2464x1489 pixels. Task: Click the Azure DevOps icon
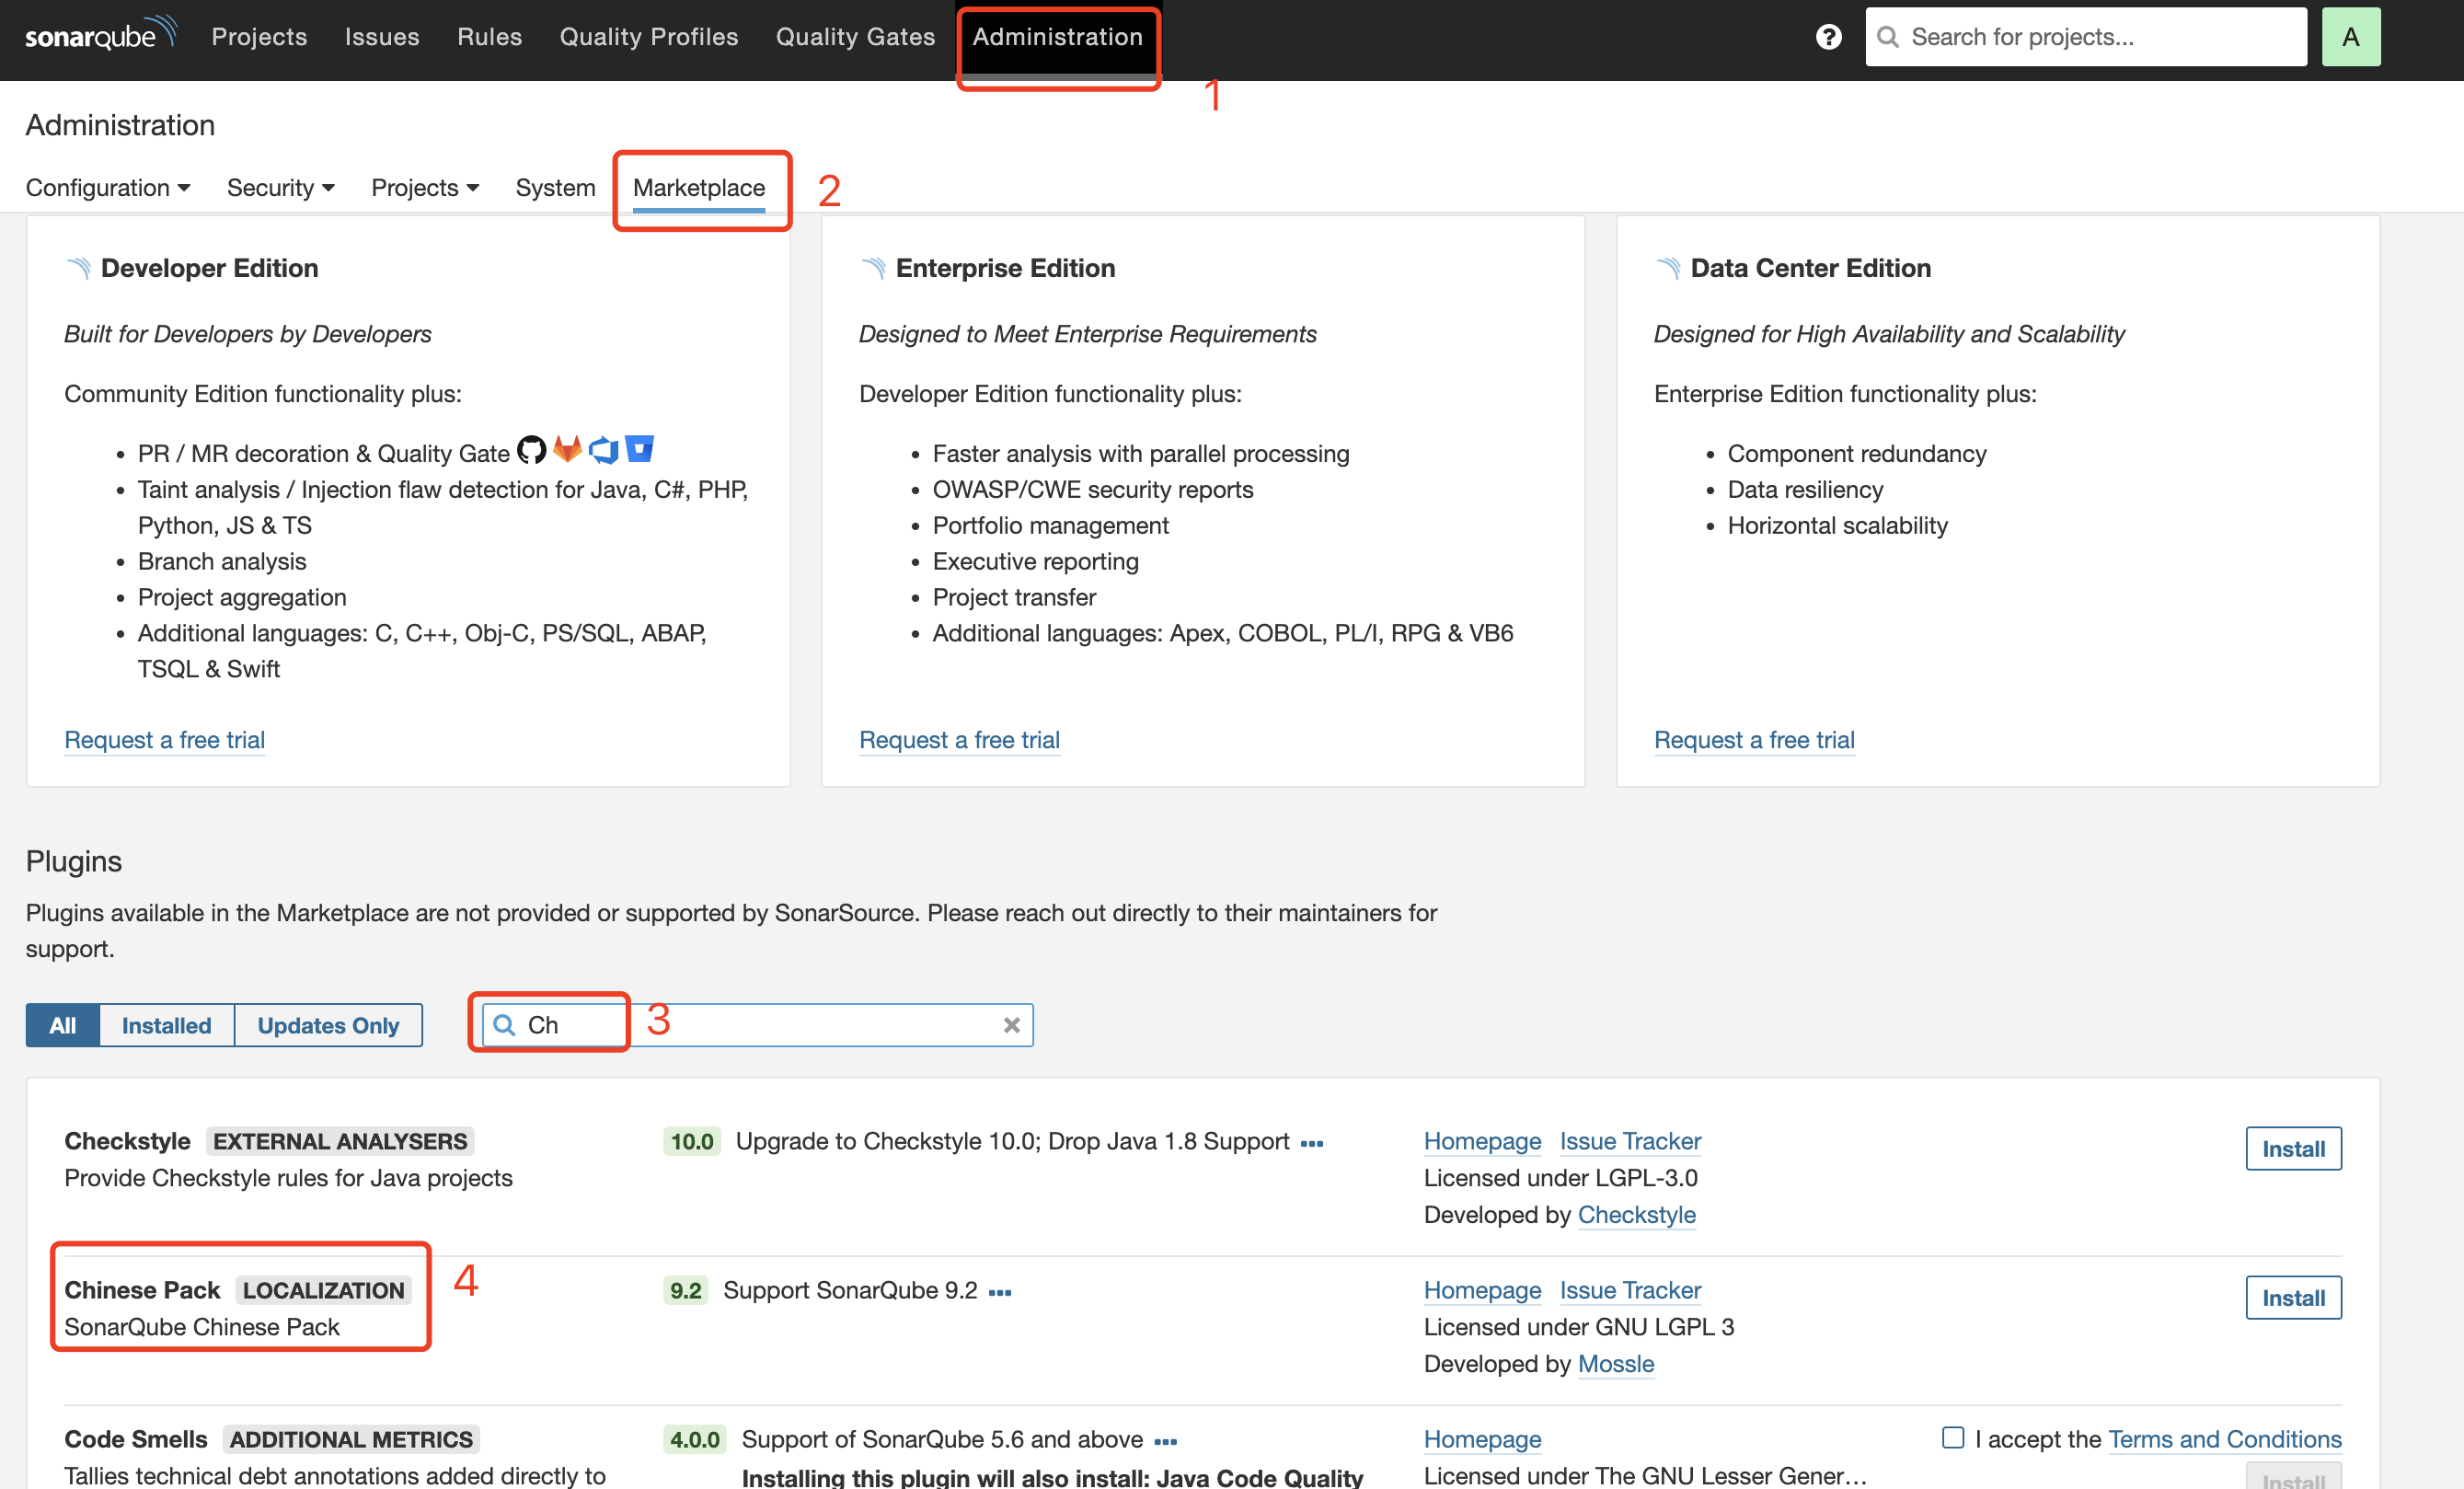coord(603,450)
